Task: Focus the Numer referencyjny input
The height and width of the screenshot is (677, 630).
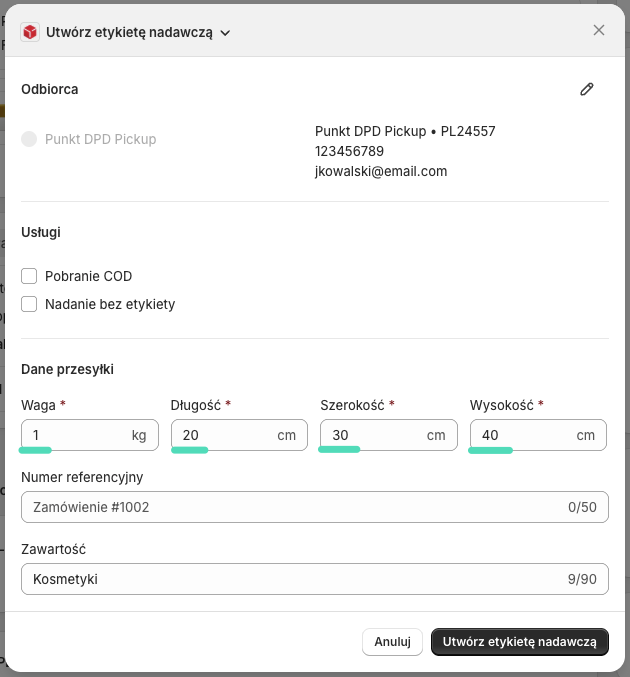Action: coord(315,507)
